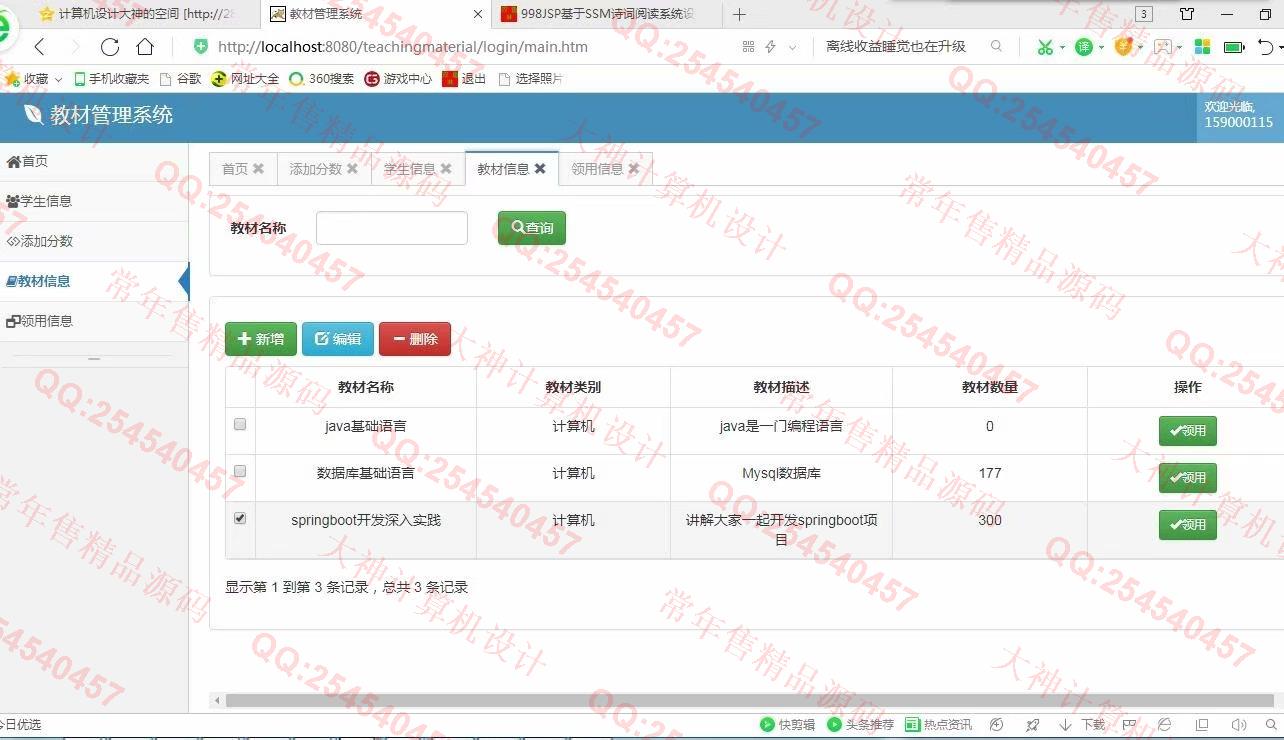Image resolution: width=1284 pixels, height=740 pixels.
Task: Open 头条推荐 in the status bar
Action: (x=860, y=725)
